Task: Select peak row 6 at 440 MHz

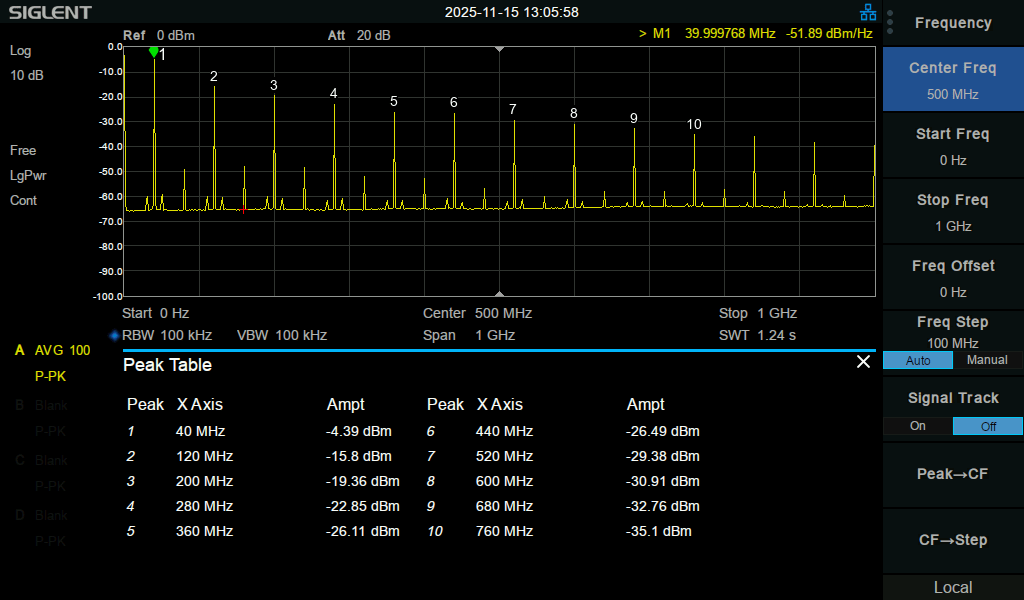Action: coord(563,432)
